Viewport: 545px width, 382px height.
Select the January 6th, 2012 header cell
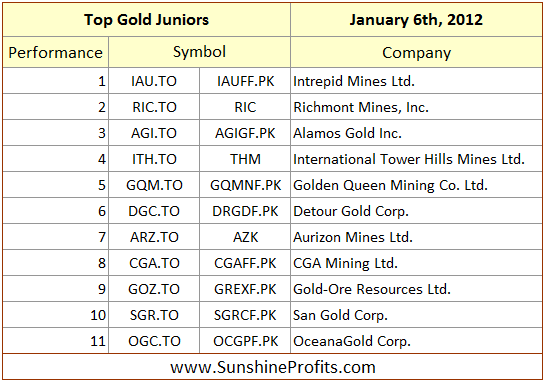pos(416,20)
